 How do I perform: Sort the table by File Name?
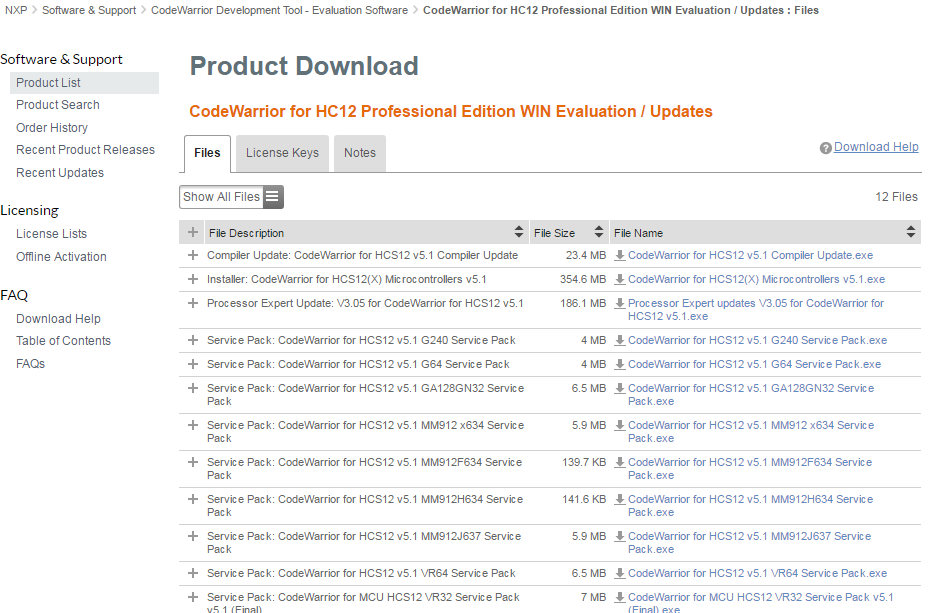click(910, 233)
